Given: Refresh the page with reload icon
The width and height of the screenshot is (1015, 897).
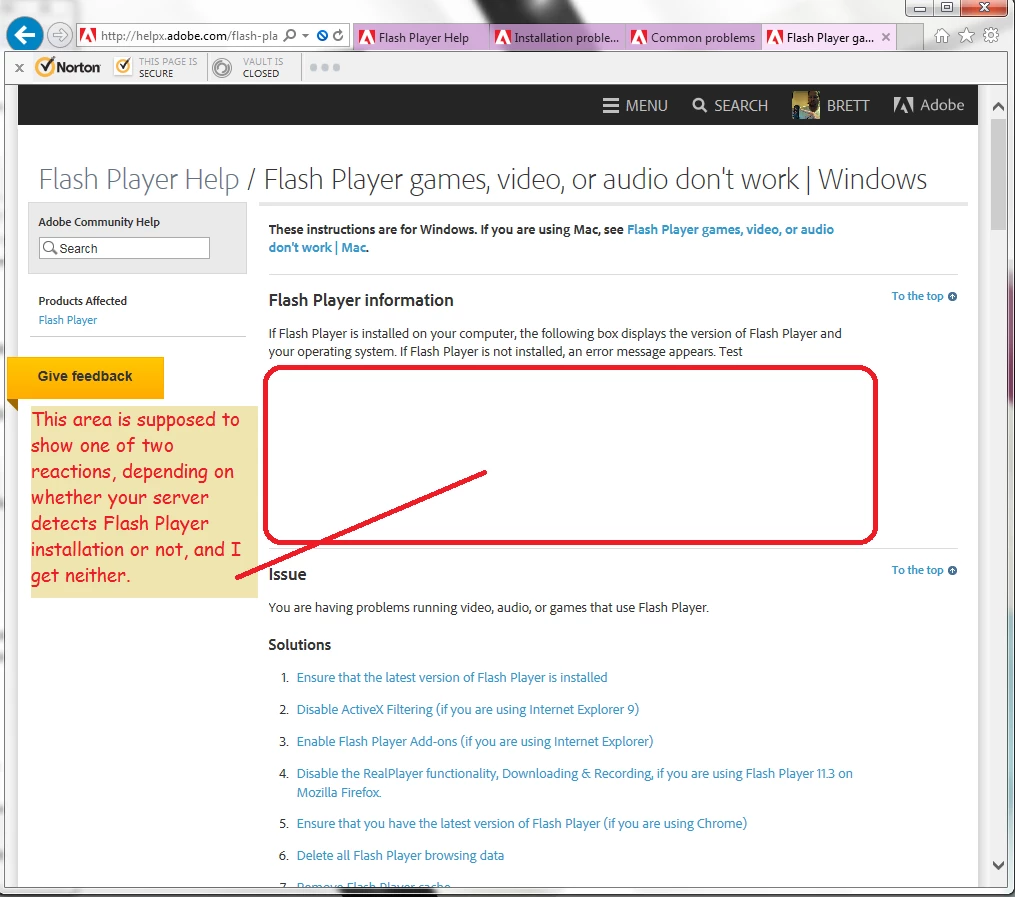Looking at the screenshot, I should pos(338,36).
